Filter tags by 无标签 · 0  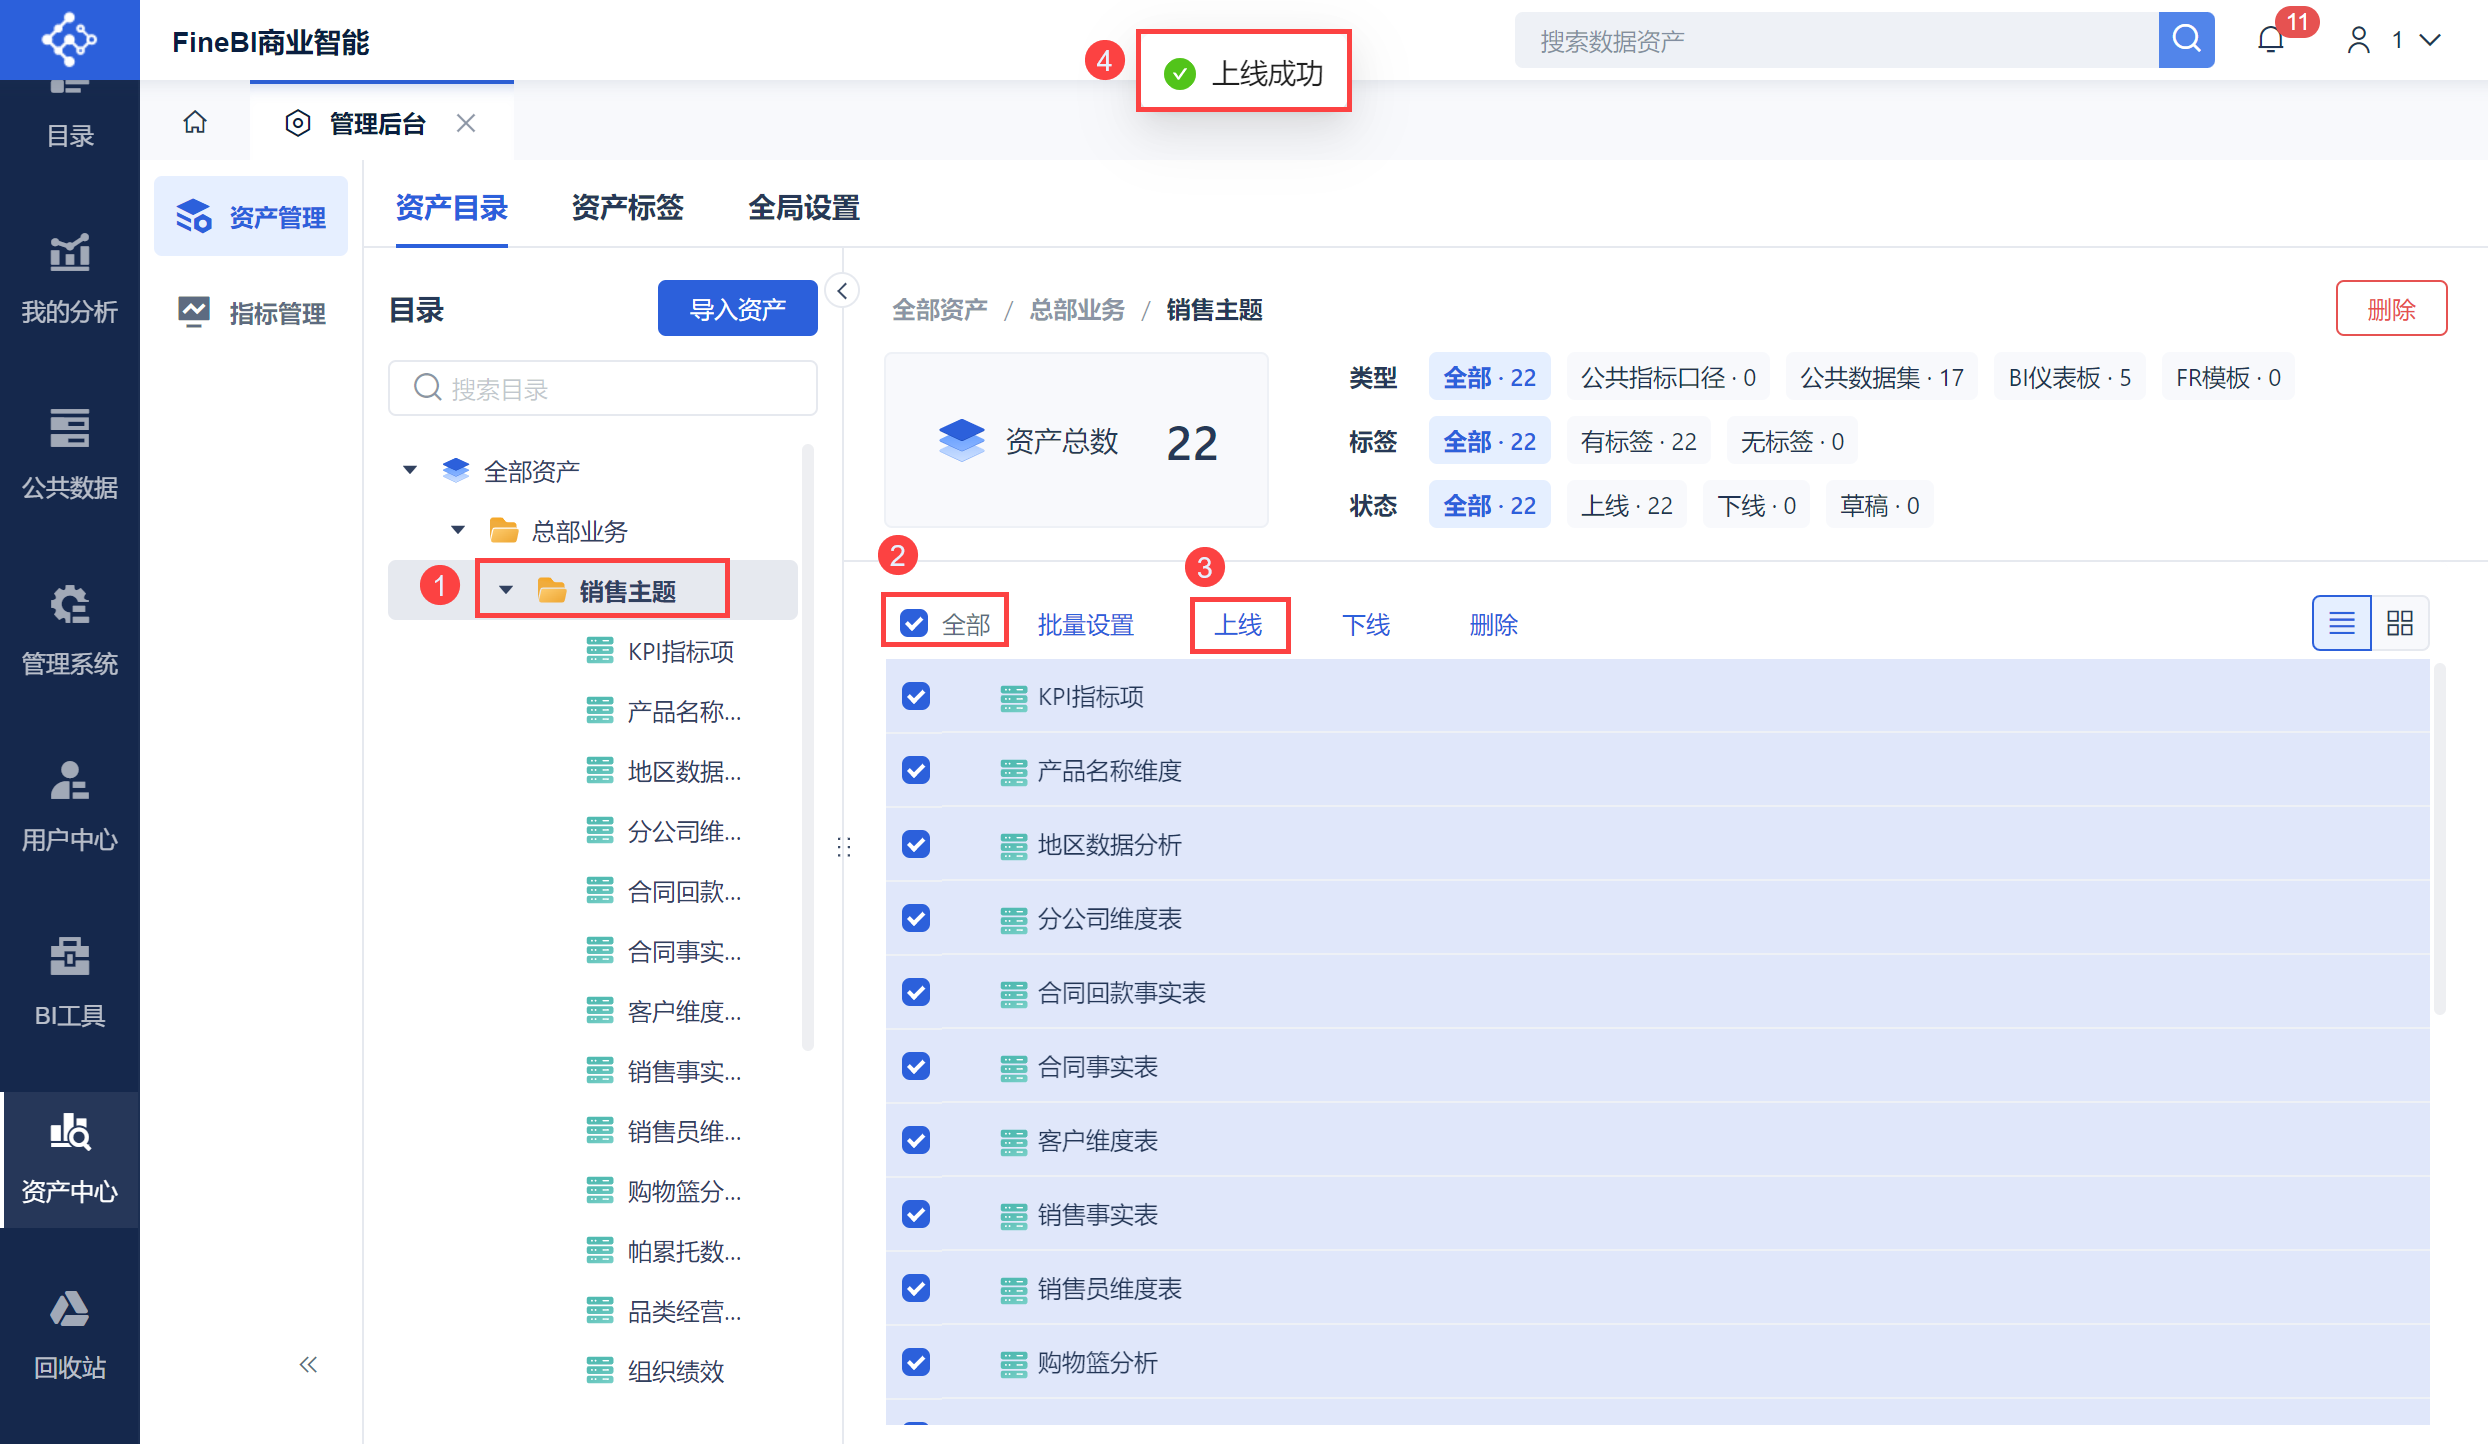(x=1792, y=441)
